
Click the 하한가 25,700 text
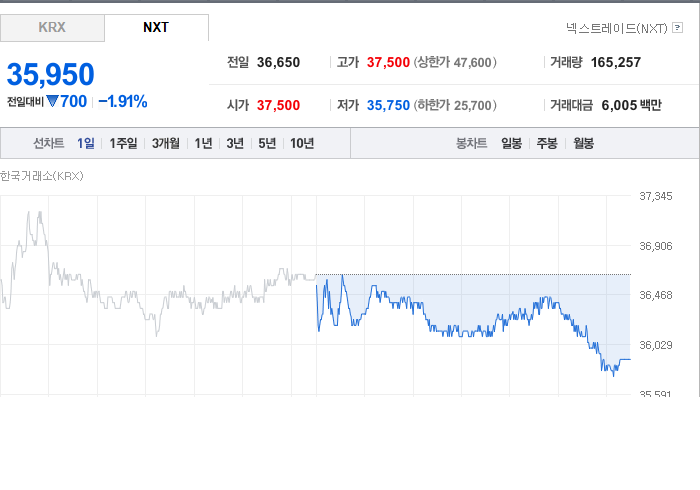click(455, 105)
